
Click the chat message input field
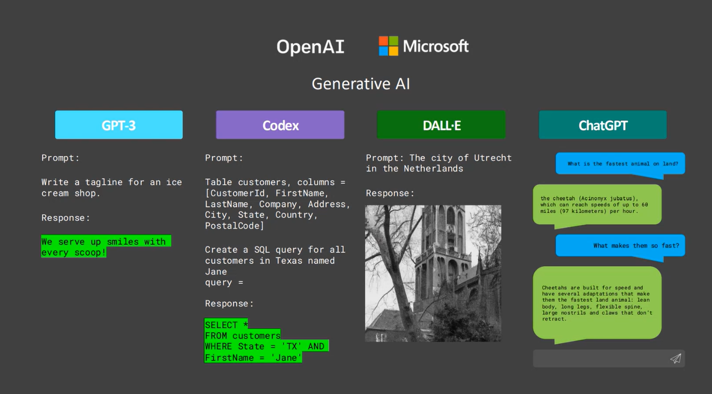click(x=609, y=359)
